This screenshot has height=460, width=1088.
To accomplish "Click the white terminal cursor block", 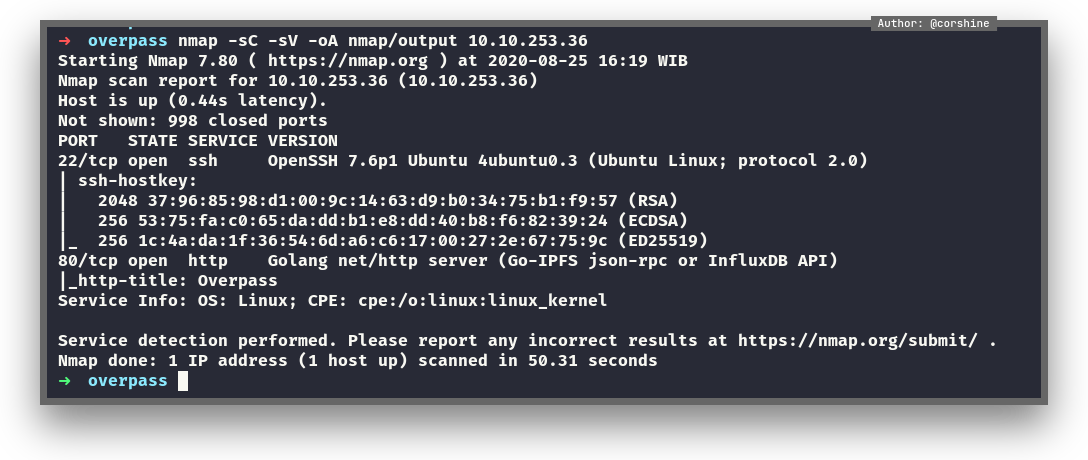I will click(x=183, y=381).
